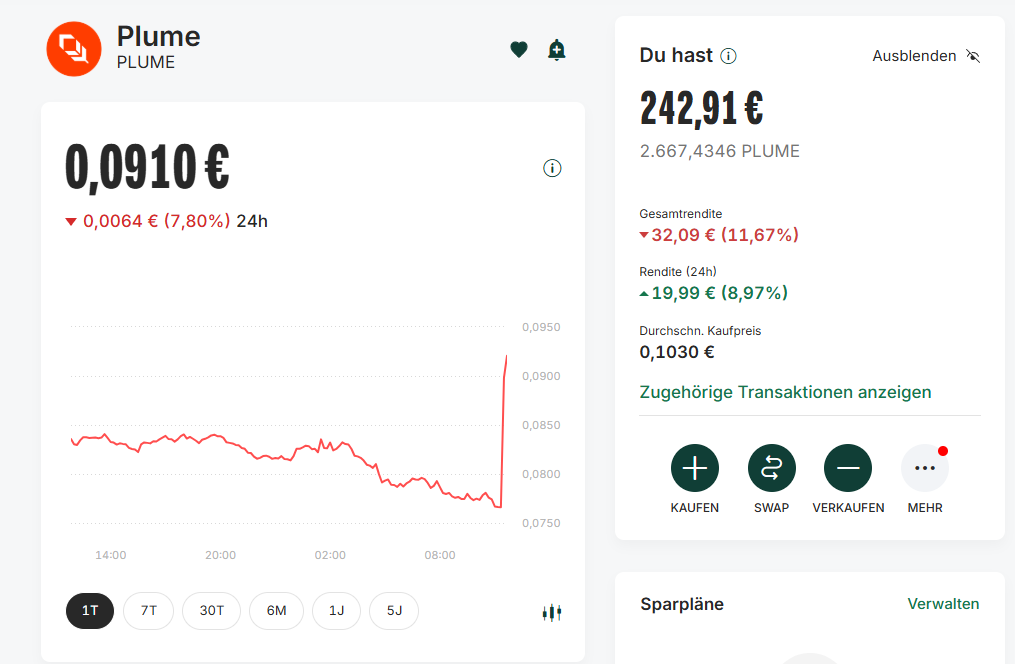Set a price alert with bell icon
Screen dimensions: 1015x664
pyautogui.click(x=557, y=49)
